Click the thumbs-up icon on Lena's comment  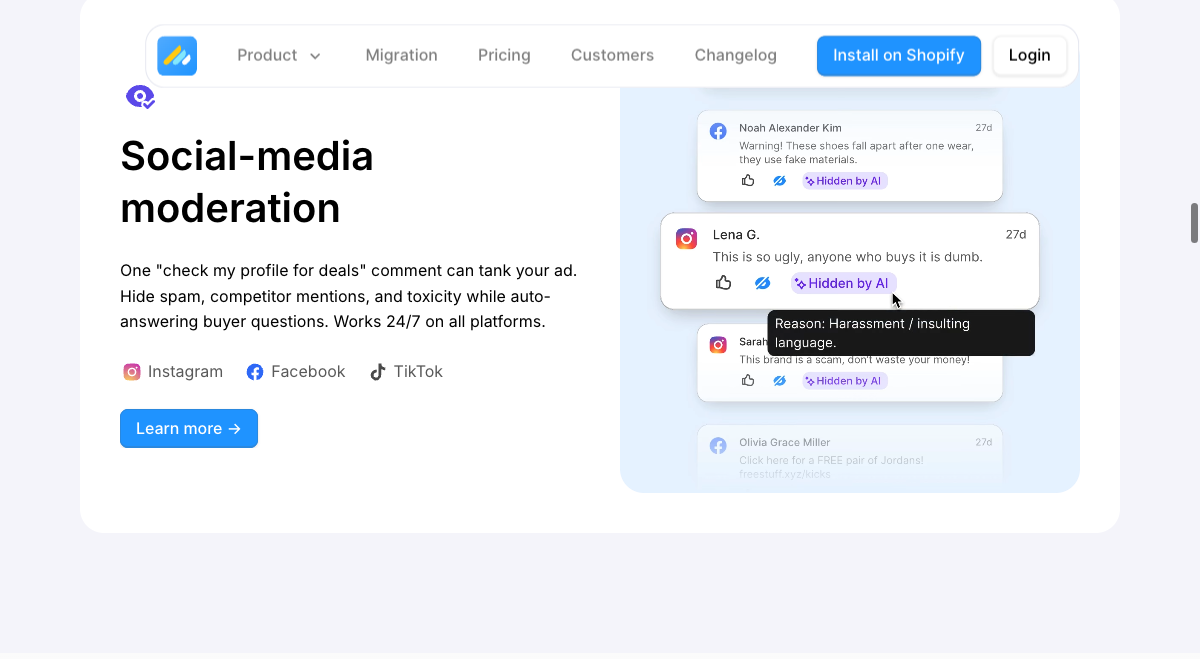tap(723, 282)
